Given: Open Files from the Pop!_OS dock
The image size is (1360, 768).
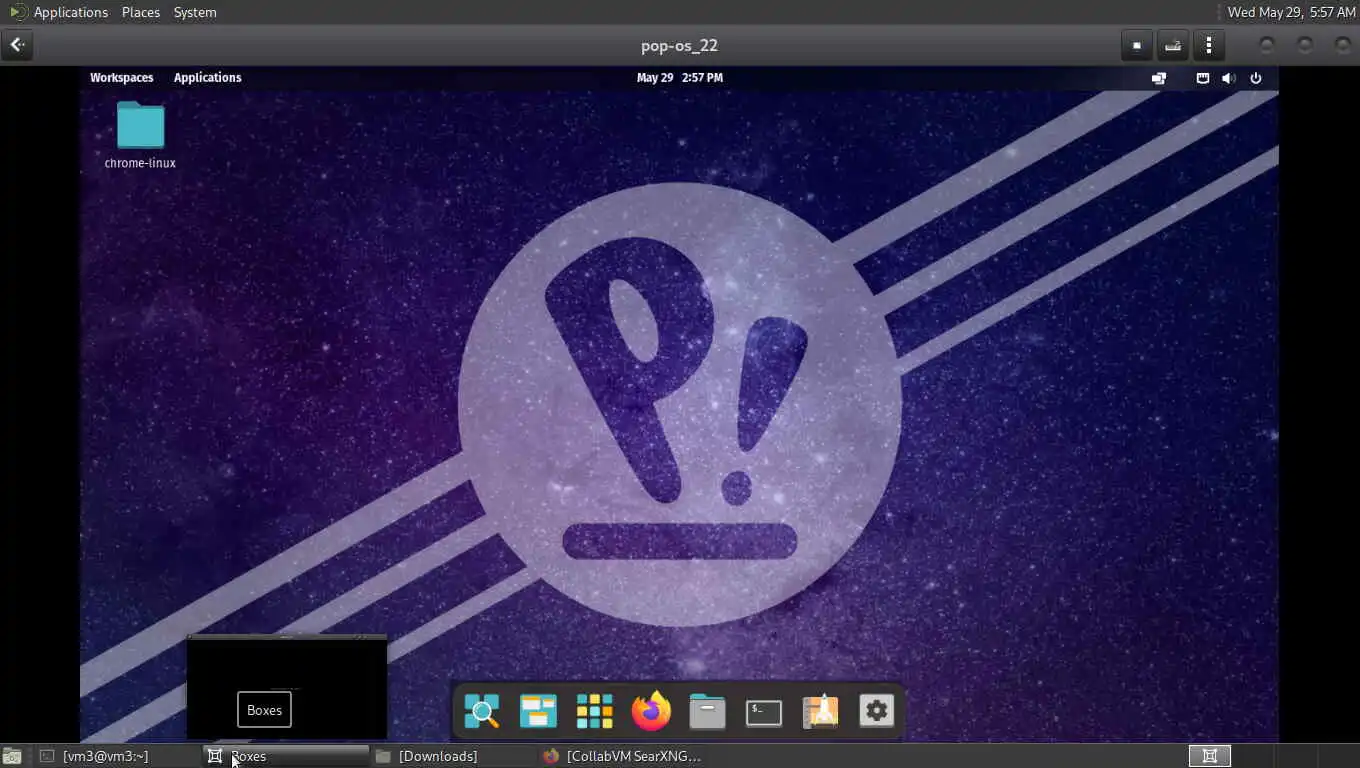Looking at the screenshot, I should click(707, 711).
